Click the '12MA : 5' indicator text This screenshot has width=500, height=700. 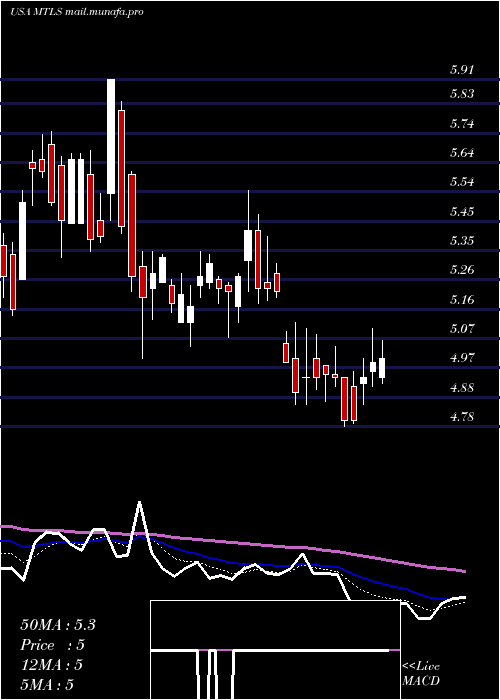pyautogui.click(x=51, y=665)
